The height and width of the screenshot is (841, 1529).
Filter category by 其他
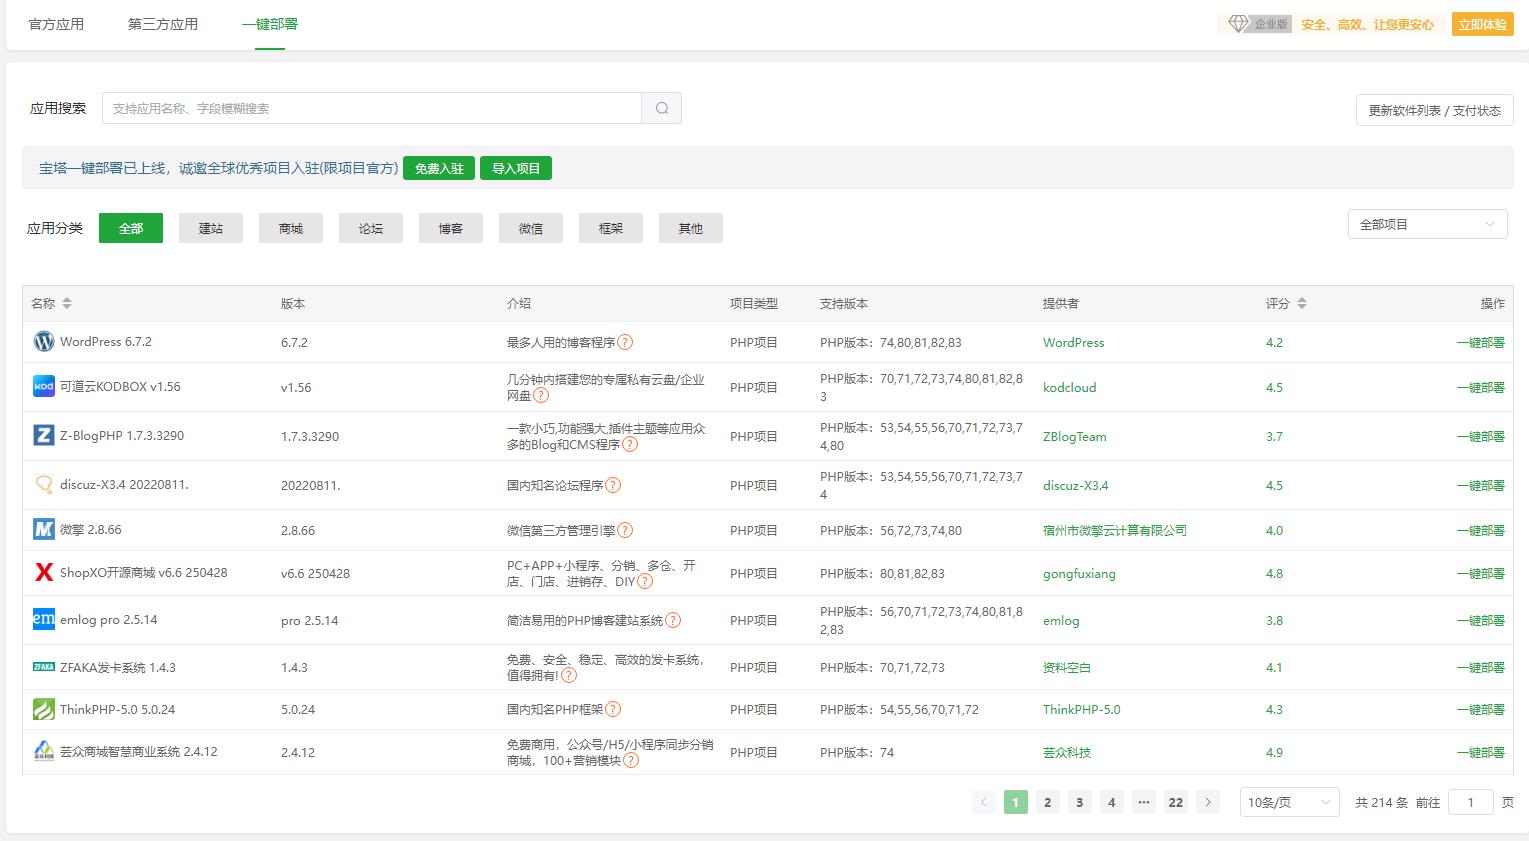(x=691, y=228)
